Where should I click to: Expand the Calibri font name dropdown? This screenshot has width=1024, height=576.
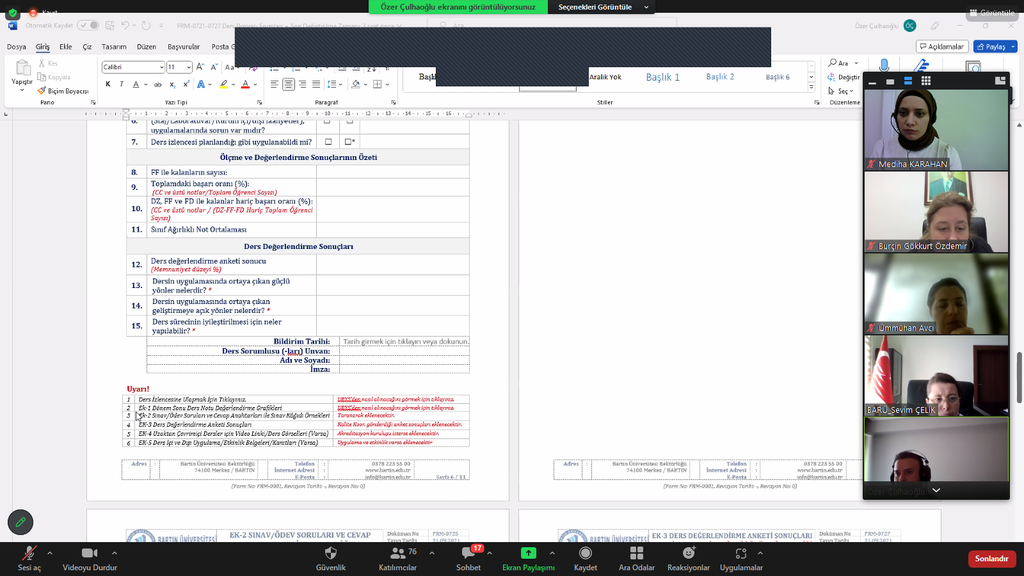pos(160,68)
